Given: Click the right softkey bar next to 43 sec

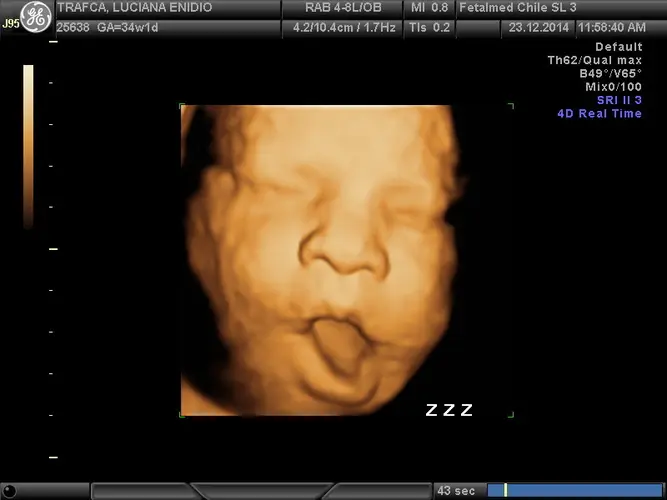Looking at the screenshot, I should pyautogui.click(x=377, y=491).
